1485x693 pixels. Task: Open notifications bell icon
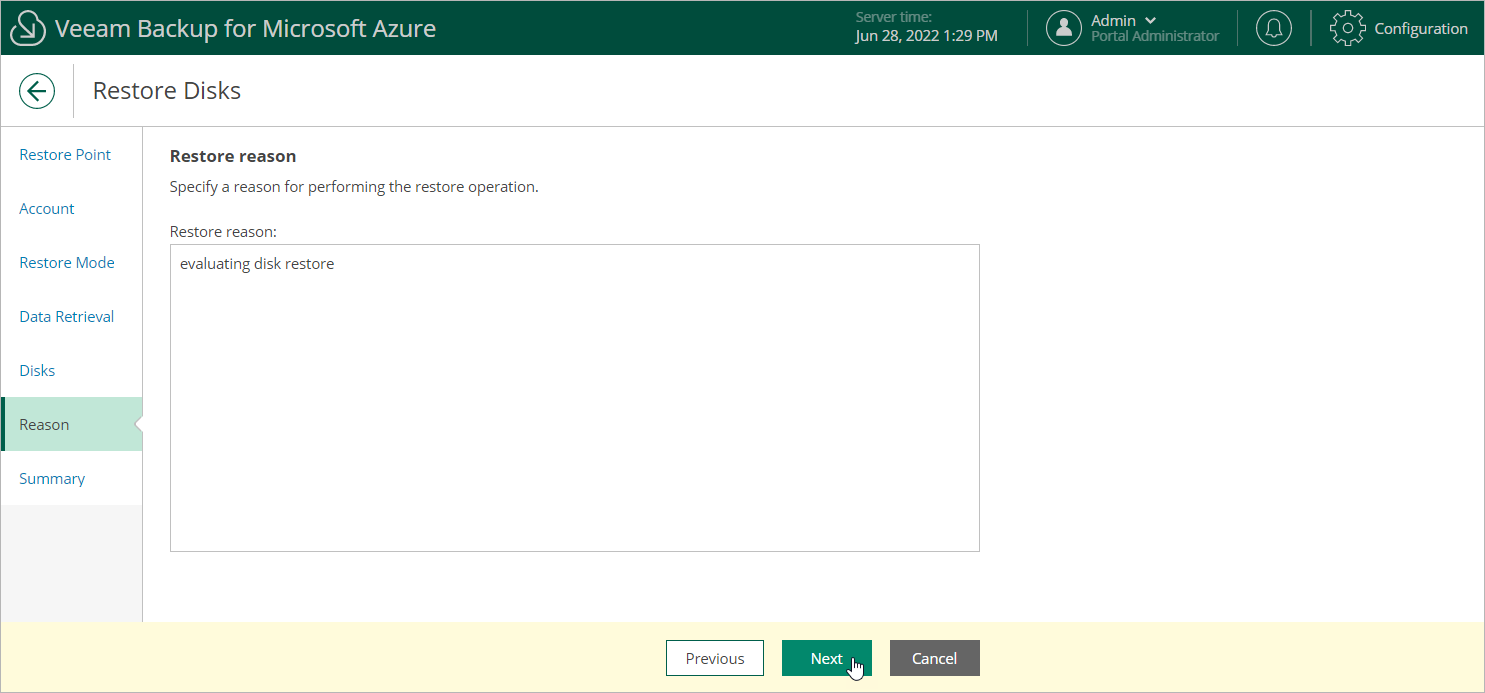click(x=1274, y=28)
